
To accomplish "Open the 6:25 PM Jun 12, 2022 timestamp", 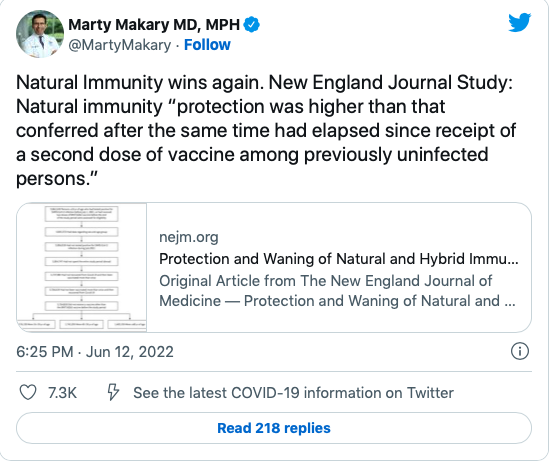I will [95, 352].
